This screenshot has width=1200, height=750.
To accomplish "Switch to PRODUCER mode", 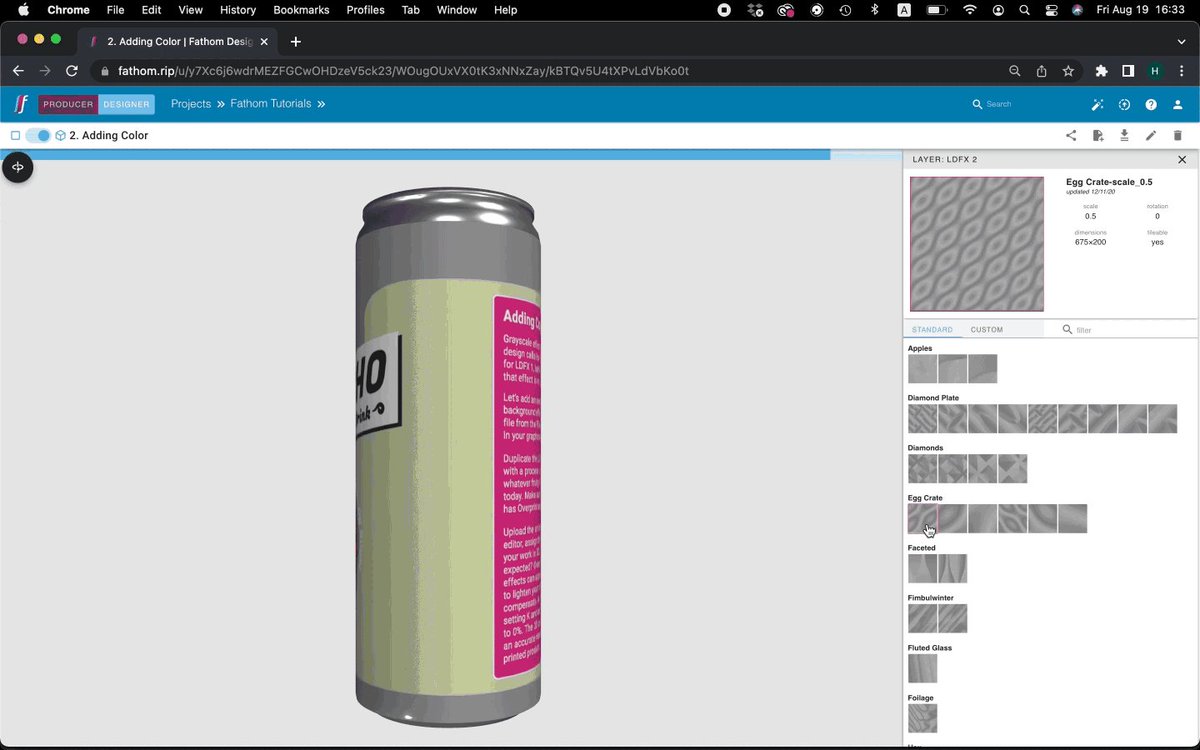I will tap(68, 104).
